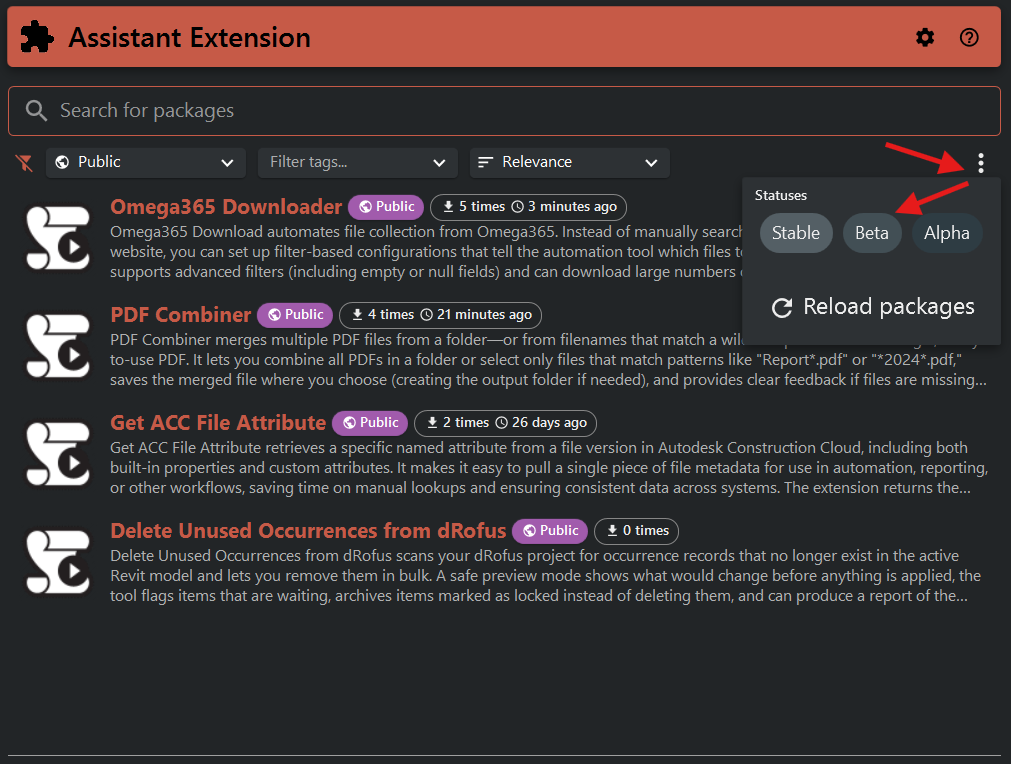Open the settings gear icon
This screenshot has width=1011, height=764.
coord(925,38)
